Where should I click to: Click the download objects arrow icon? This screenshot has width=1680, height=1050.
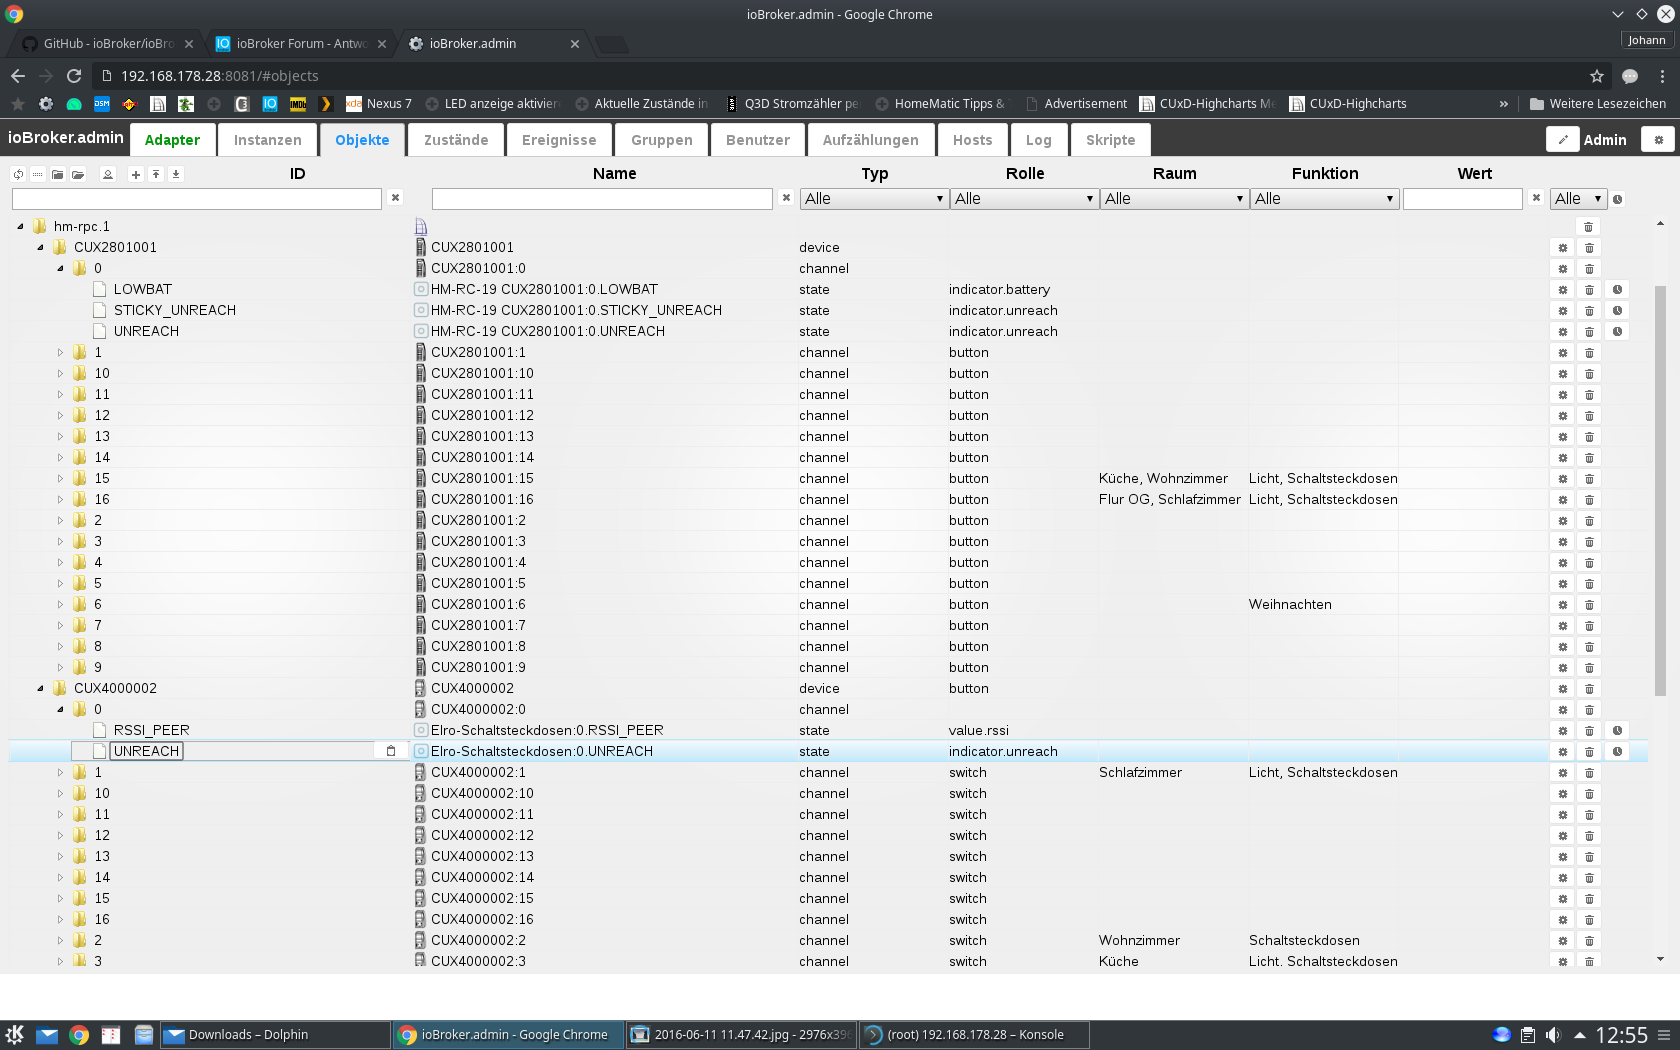tap(176, 174)
